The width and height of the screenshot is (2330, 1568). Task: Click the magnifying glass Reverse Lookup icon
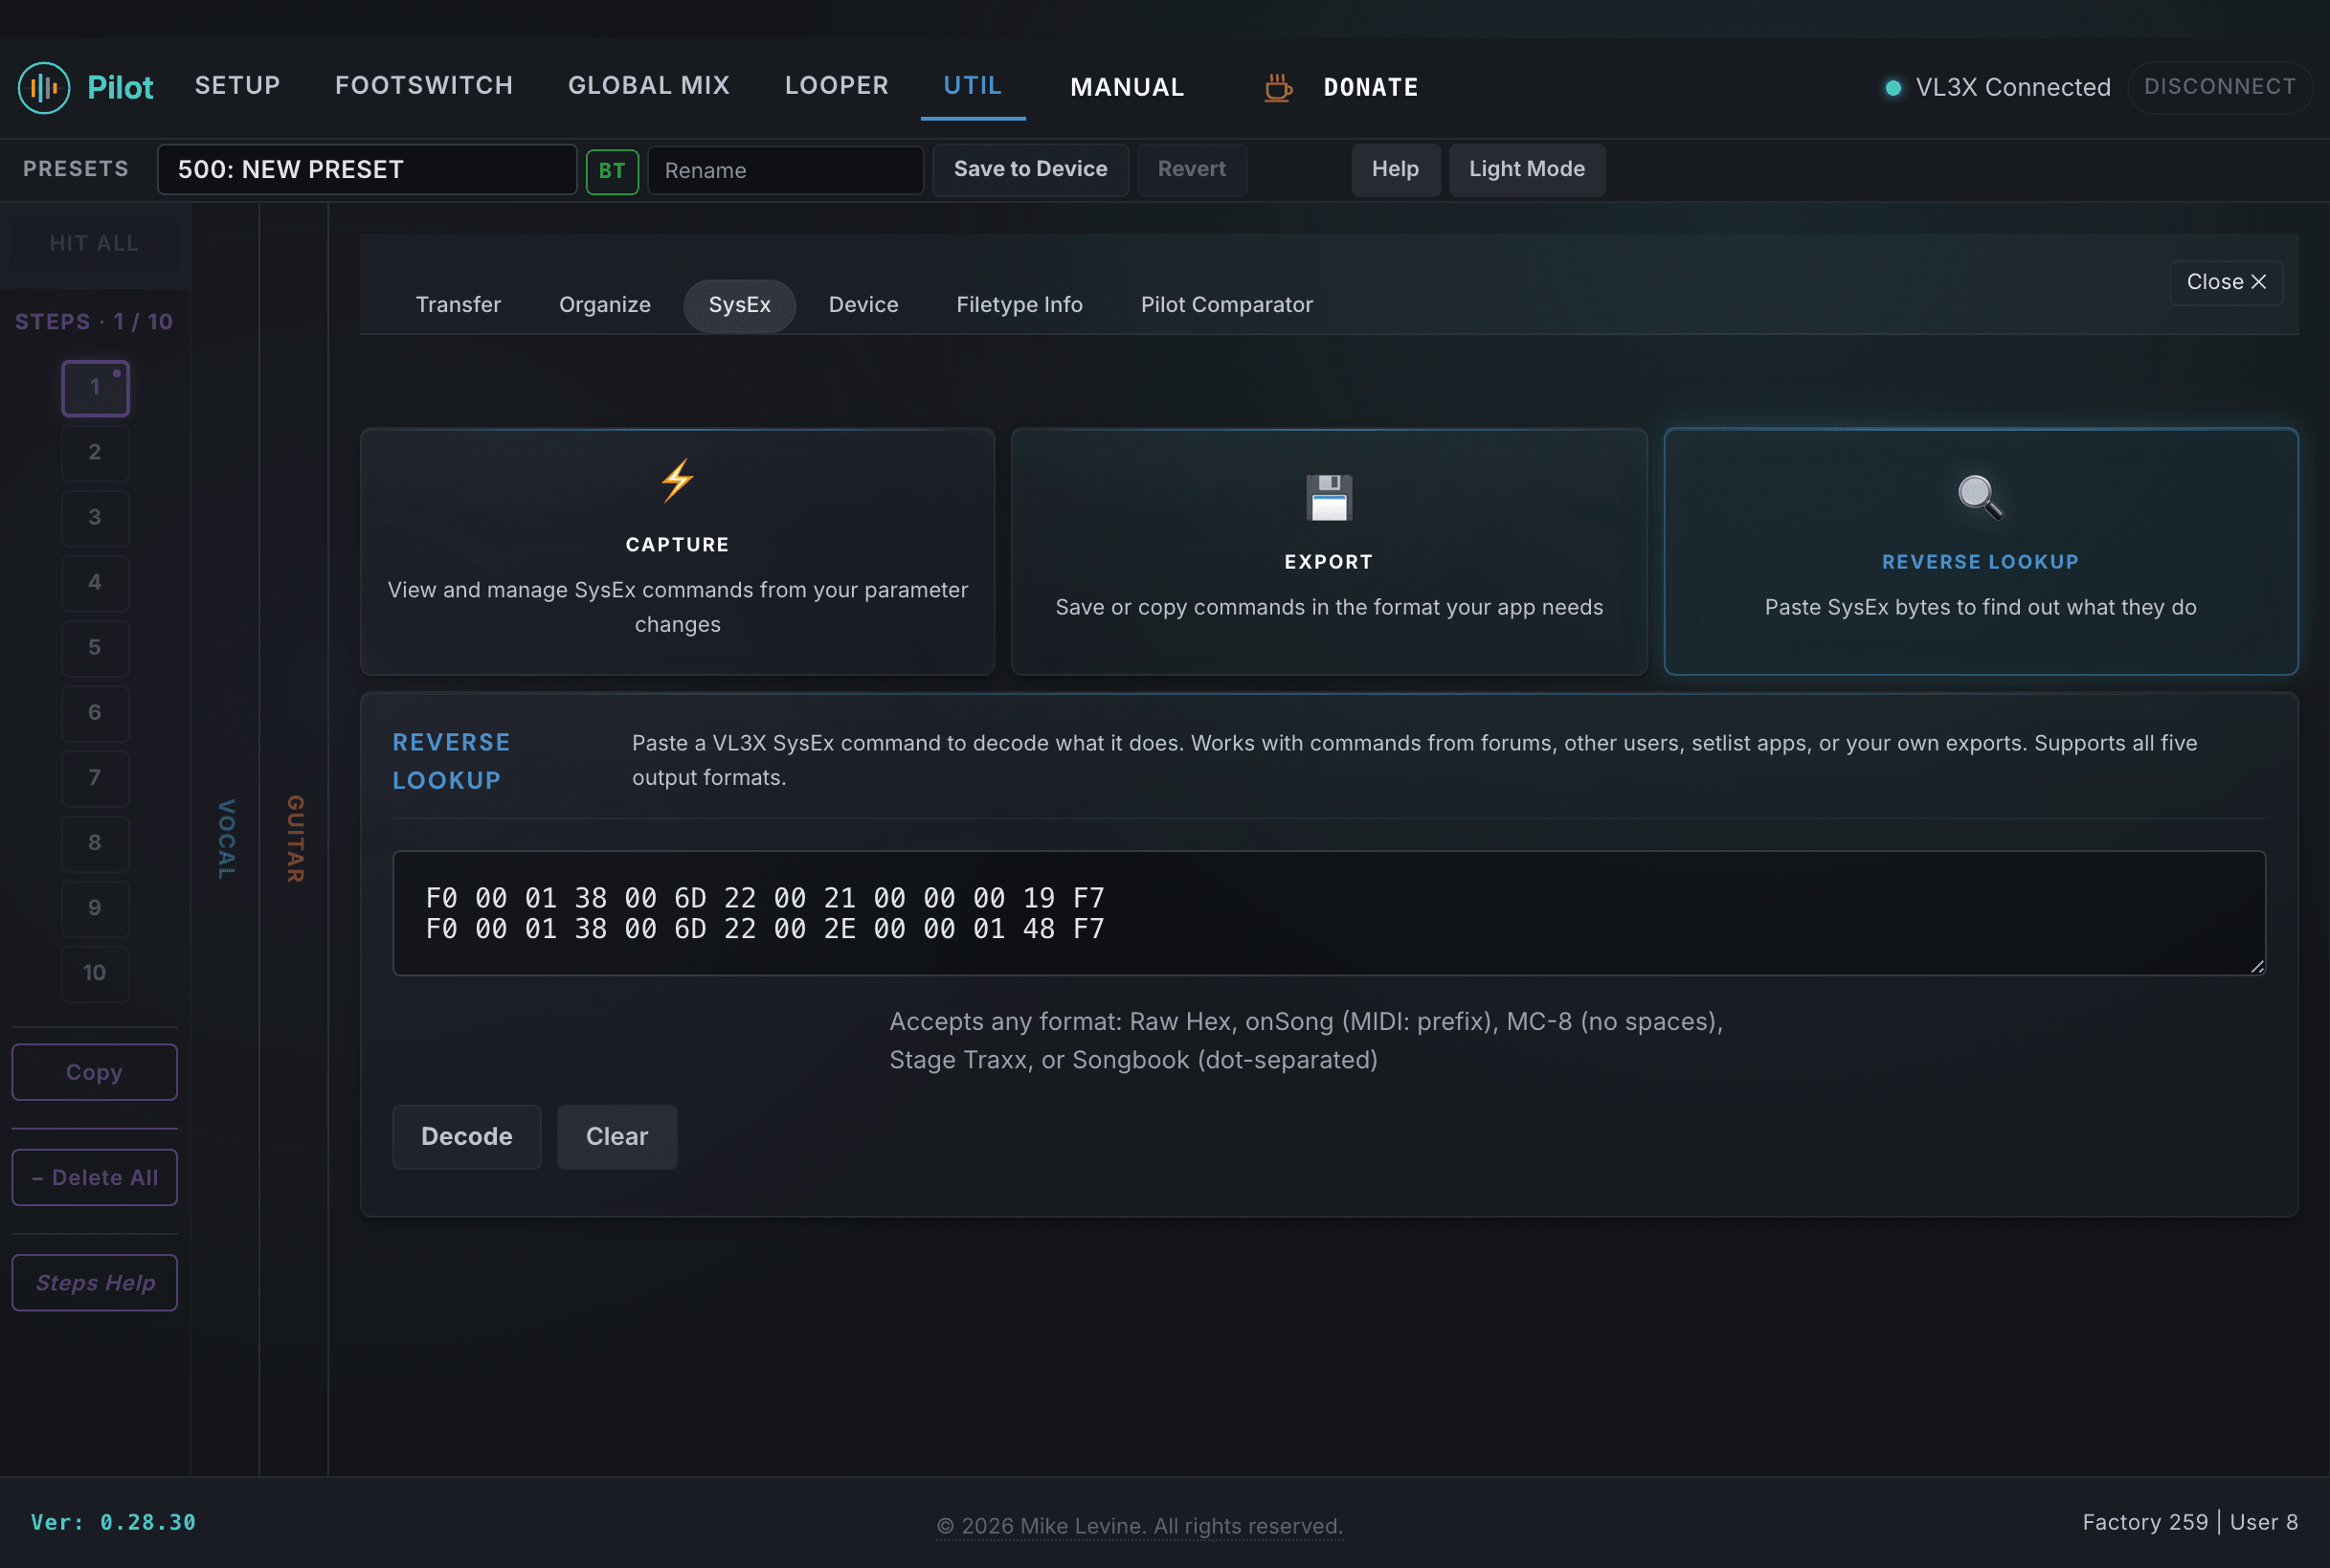(1980, 497)
